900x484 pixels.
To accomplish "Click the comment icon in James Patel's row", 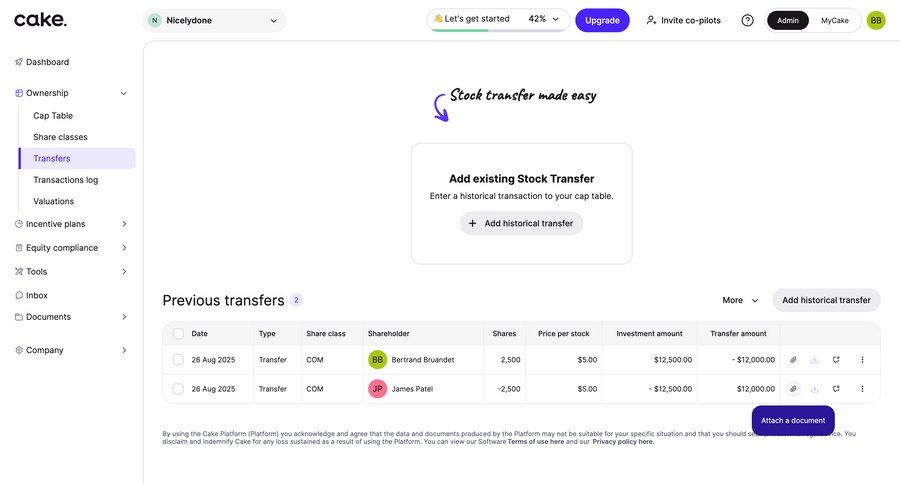I will point(836,389).
